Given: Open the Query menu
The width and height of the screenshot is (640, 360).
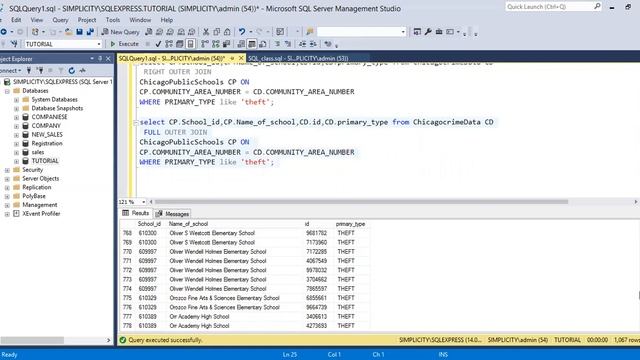Looking at the screenshot, I should tap(60, 20).
